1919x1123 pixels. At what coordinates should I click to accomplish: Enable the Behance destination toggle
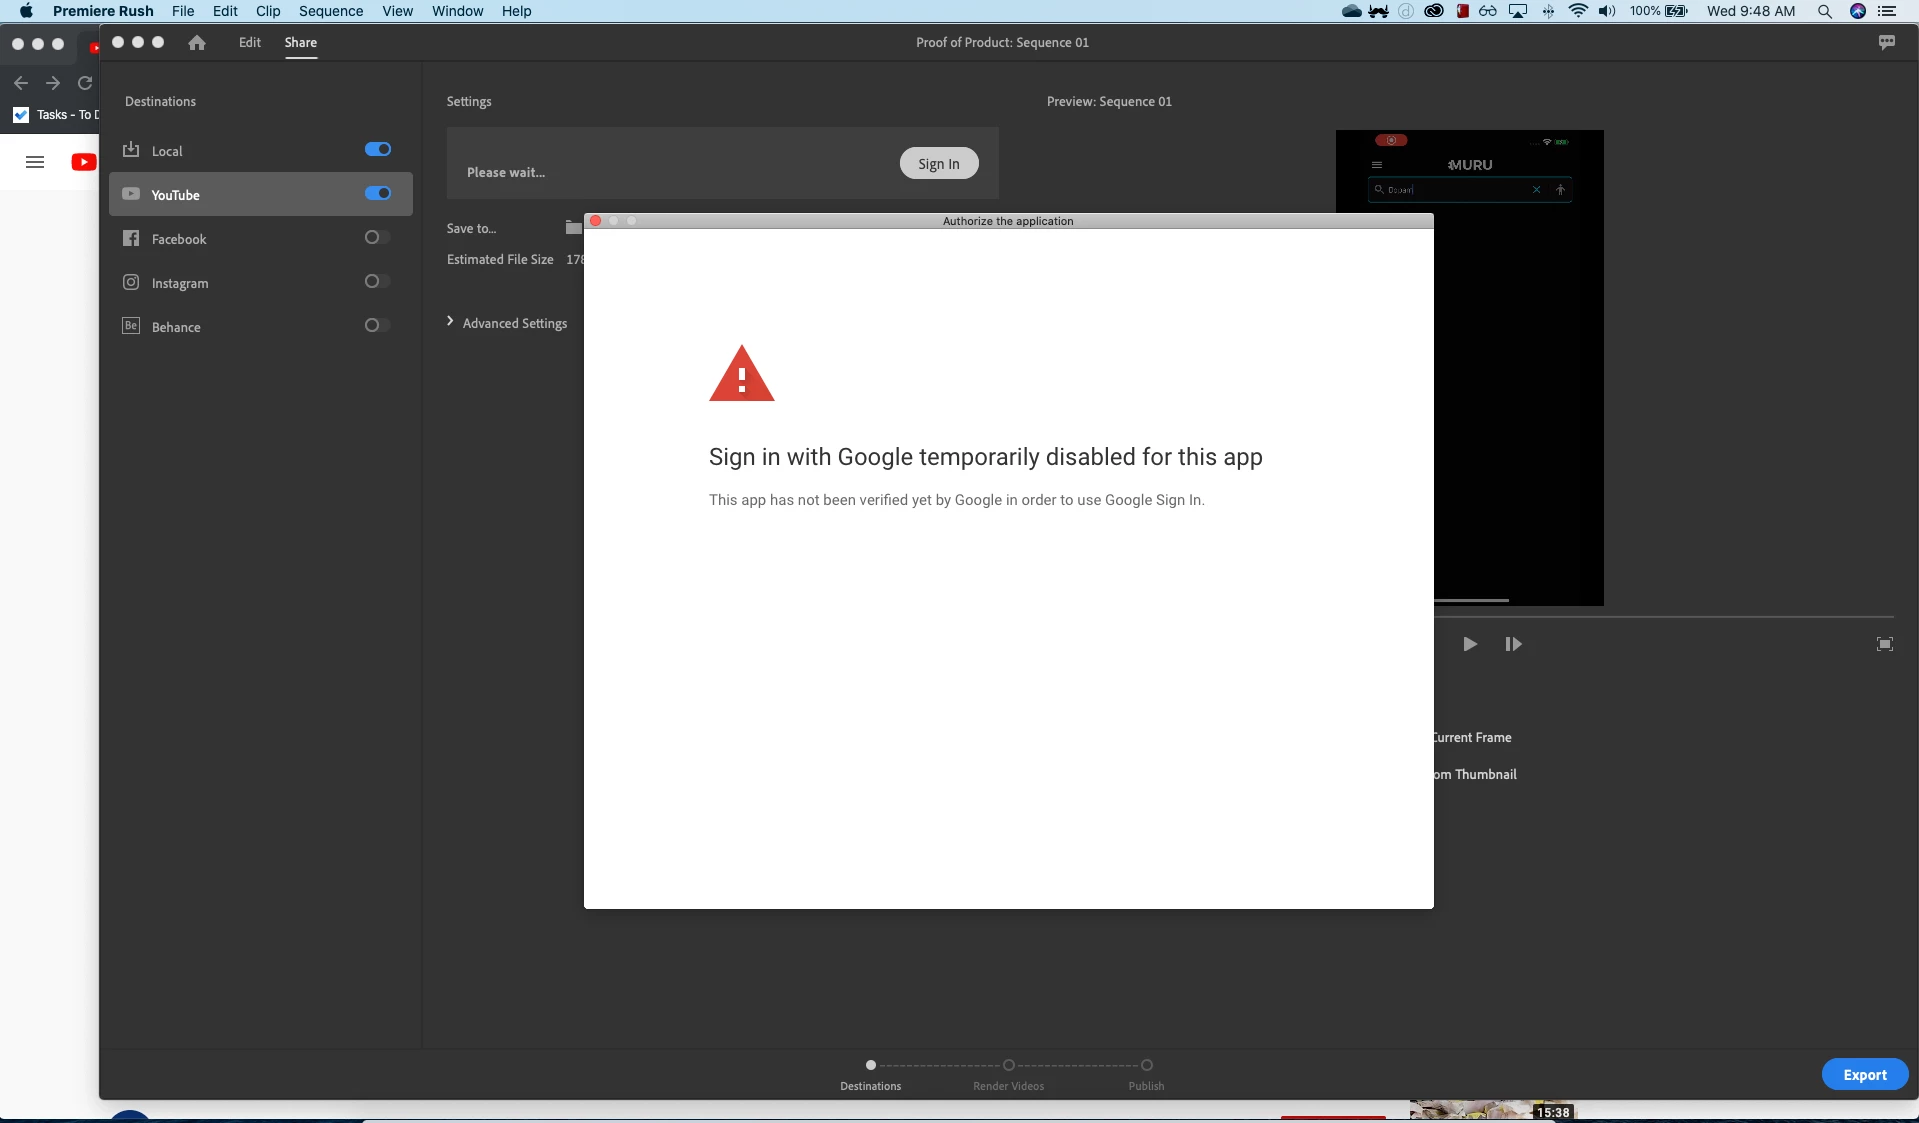pyautogui.click(x=377, y=325)
